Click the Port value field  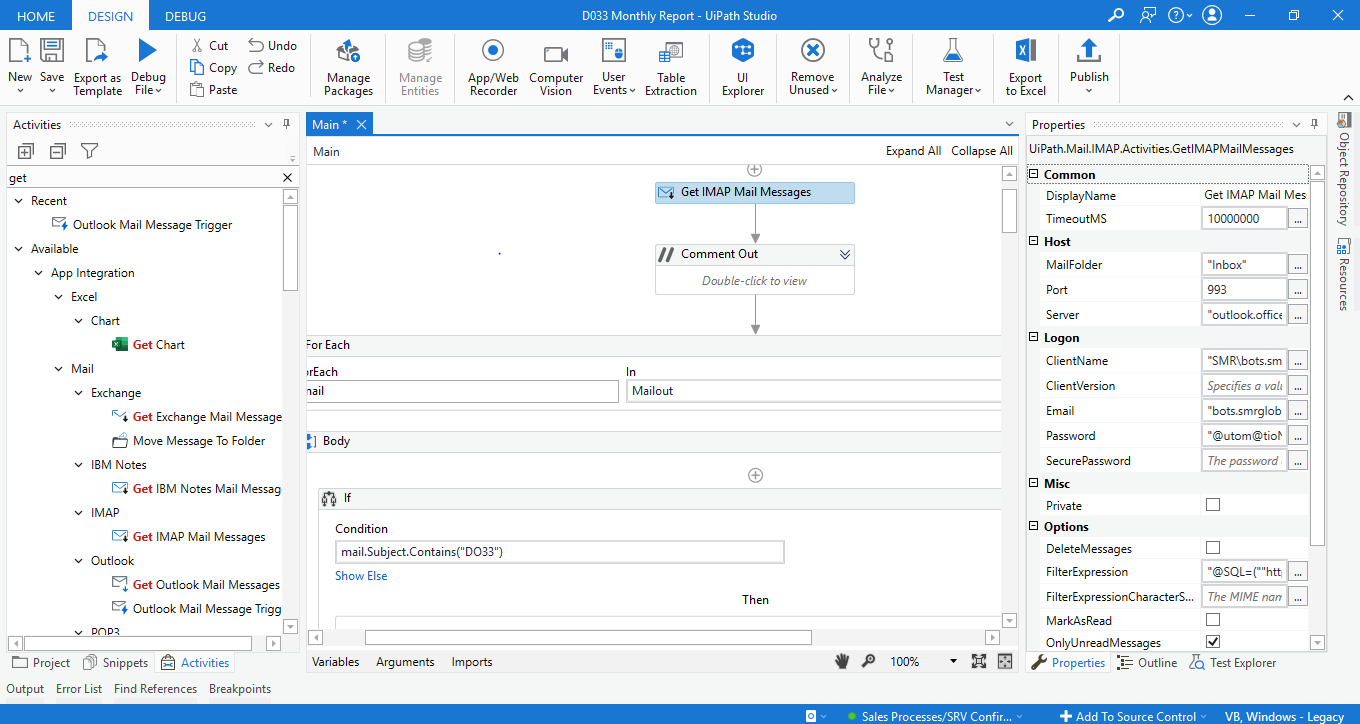1244,290
